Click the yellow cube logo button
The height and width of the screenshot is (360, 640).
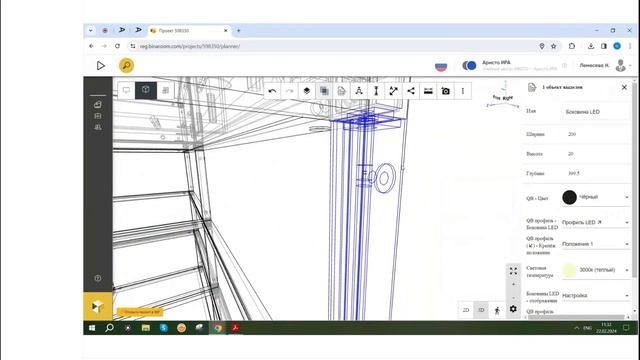click(98, 306)
